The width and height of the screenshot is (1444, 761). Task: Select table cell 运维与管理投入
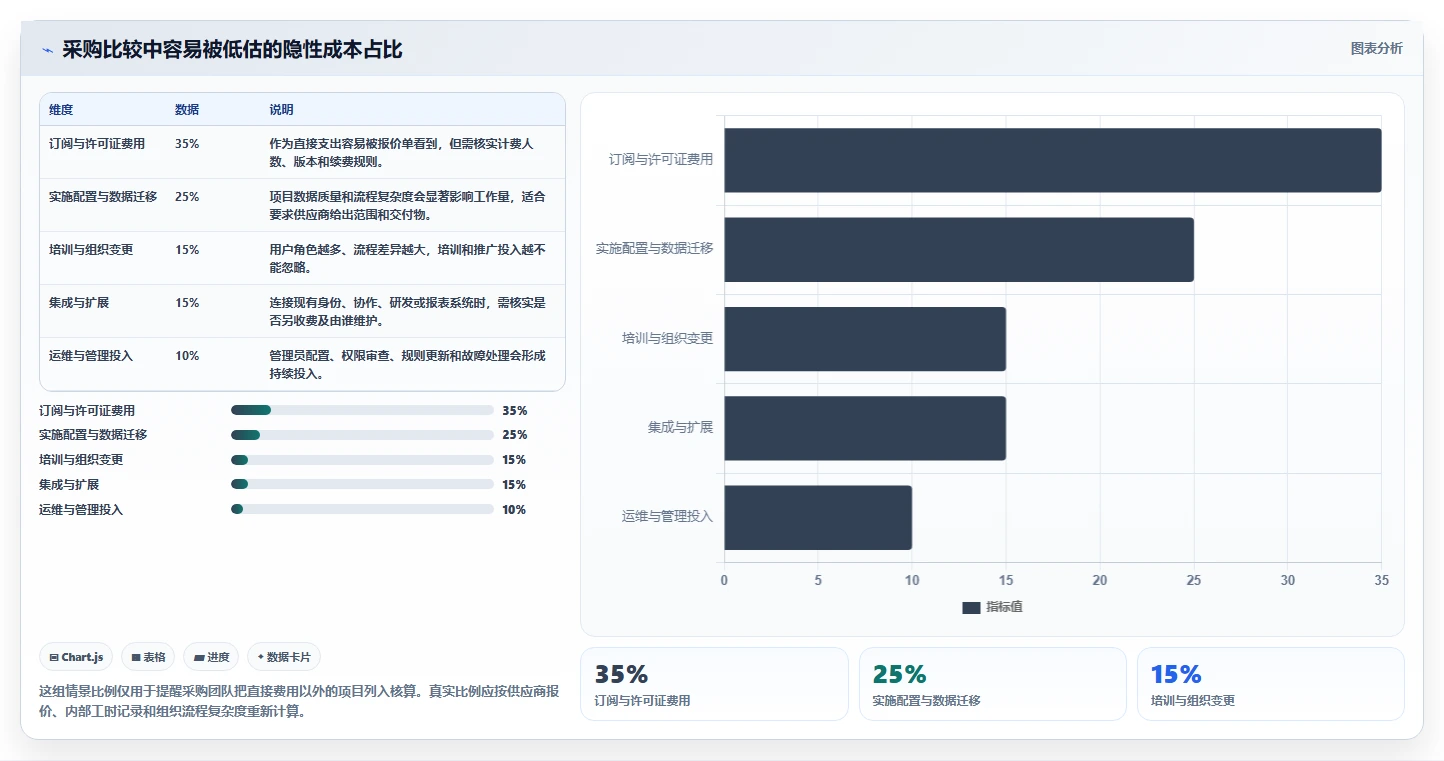click(91, 356)
